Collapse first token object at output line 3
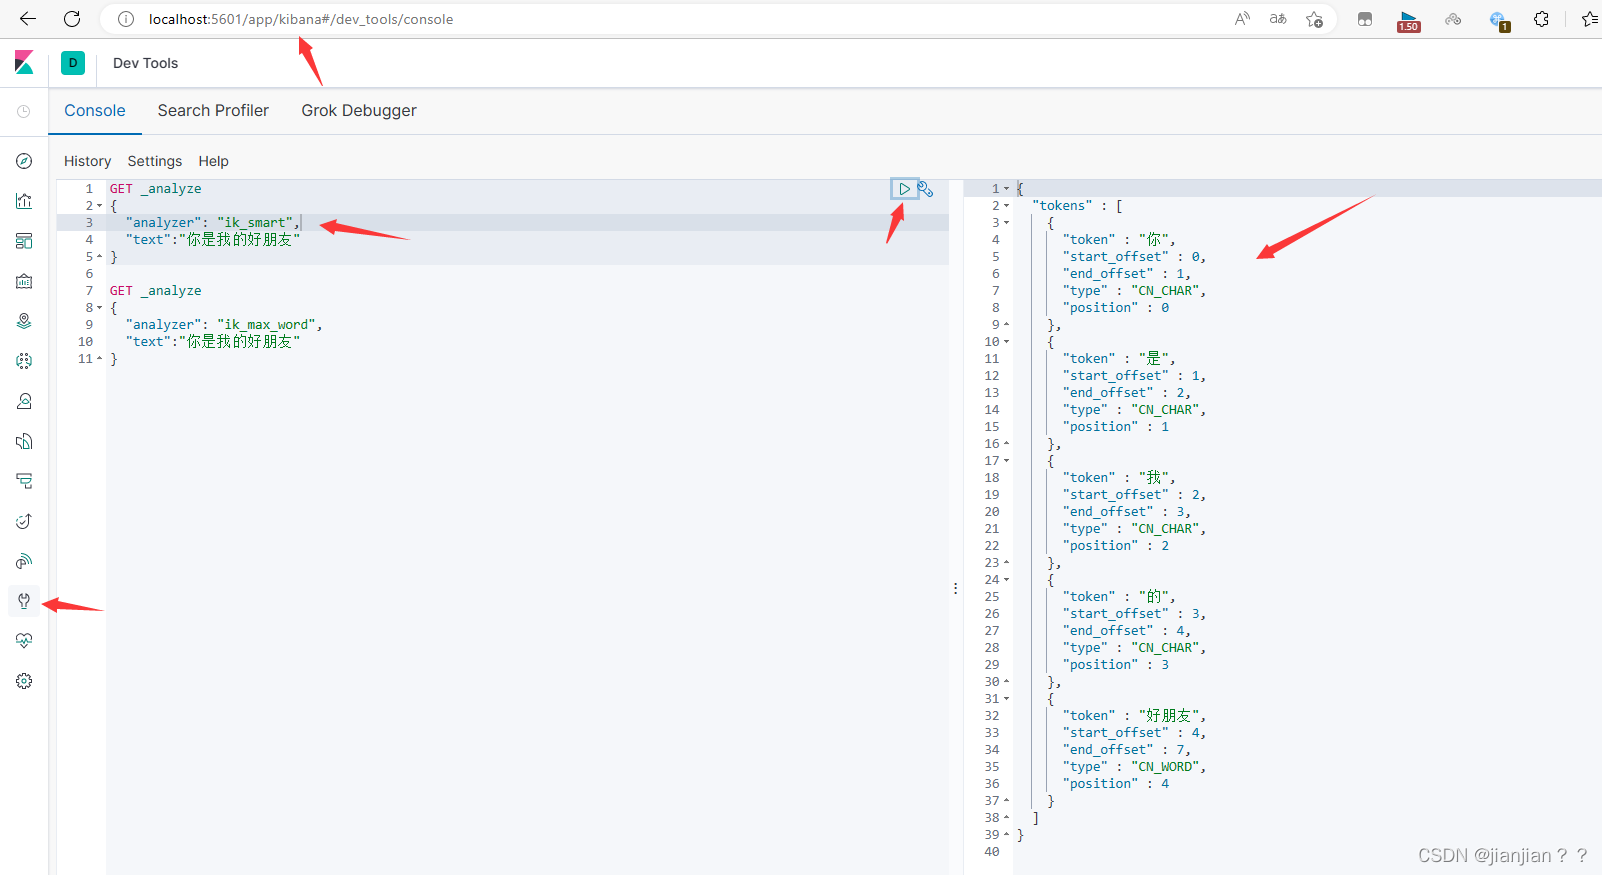Screen dimensions: 1602x875 (1007, 223)
